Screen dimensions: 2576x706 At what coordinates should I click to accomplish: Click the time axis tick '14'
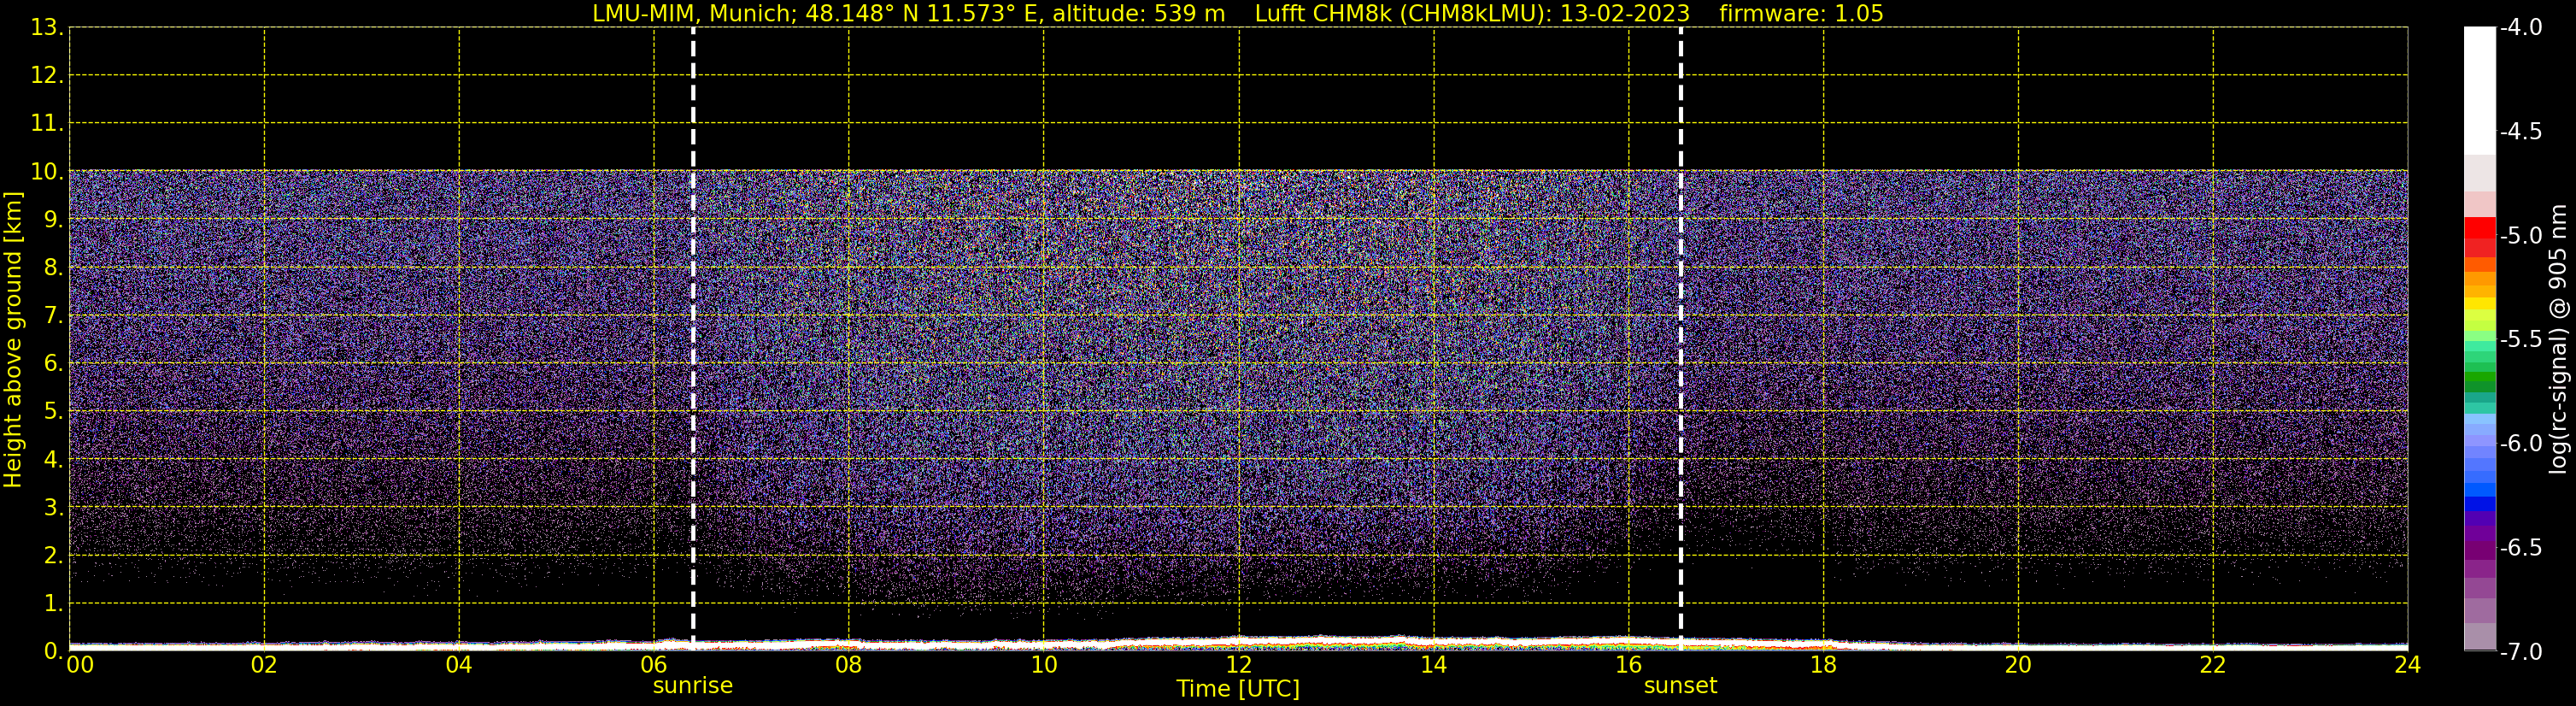(x=1434, y=665)
